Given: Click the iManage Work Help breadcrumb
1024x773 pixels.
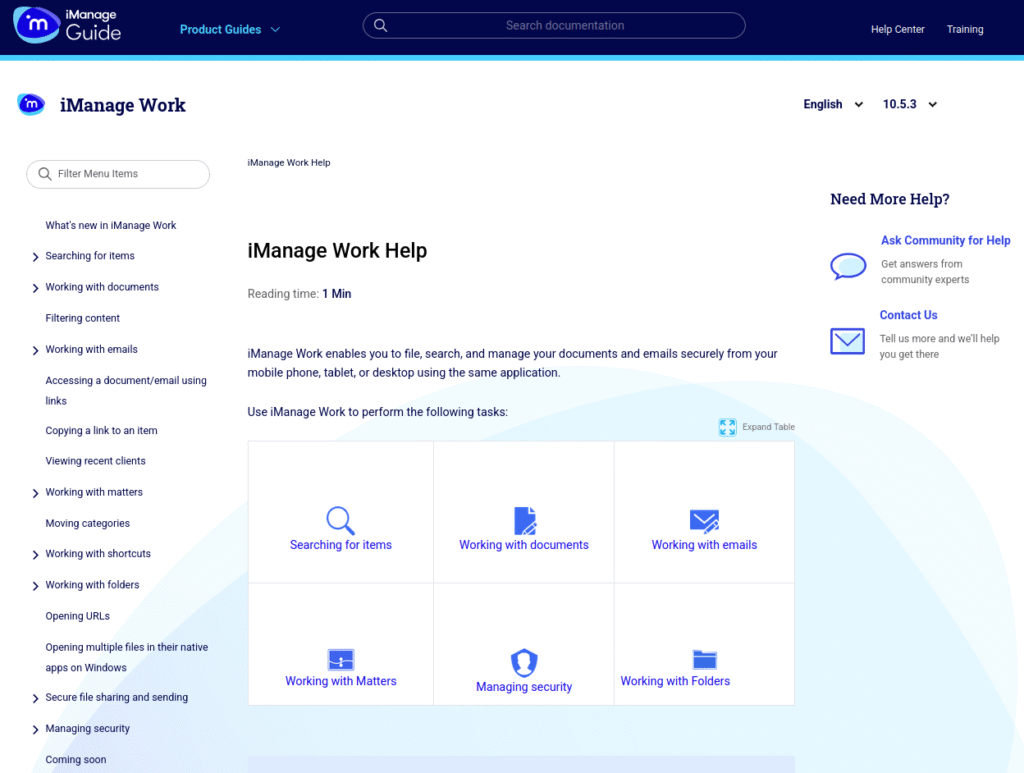Looking at the screenshot, I should point(289,163).
